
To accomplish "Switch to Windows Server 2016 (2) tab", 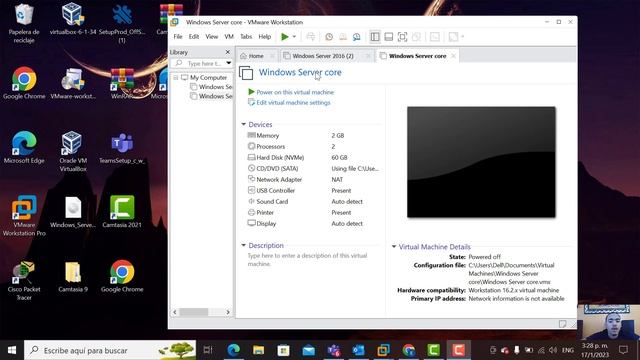I will (323, 56).
